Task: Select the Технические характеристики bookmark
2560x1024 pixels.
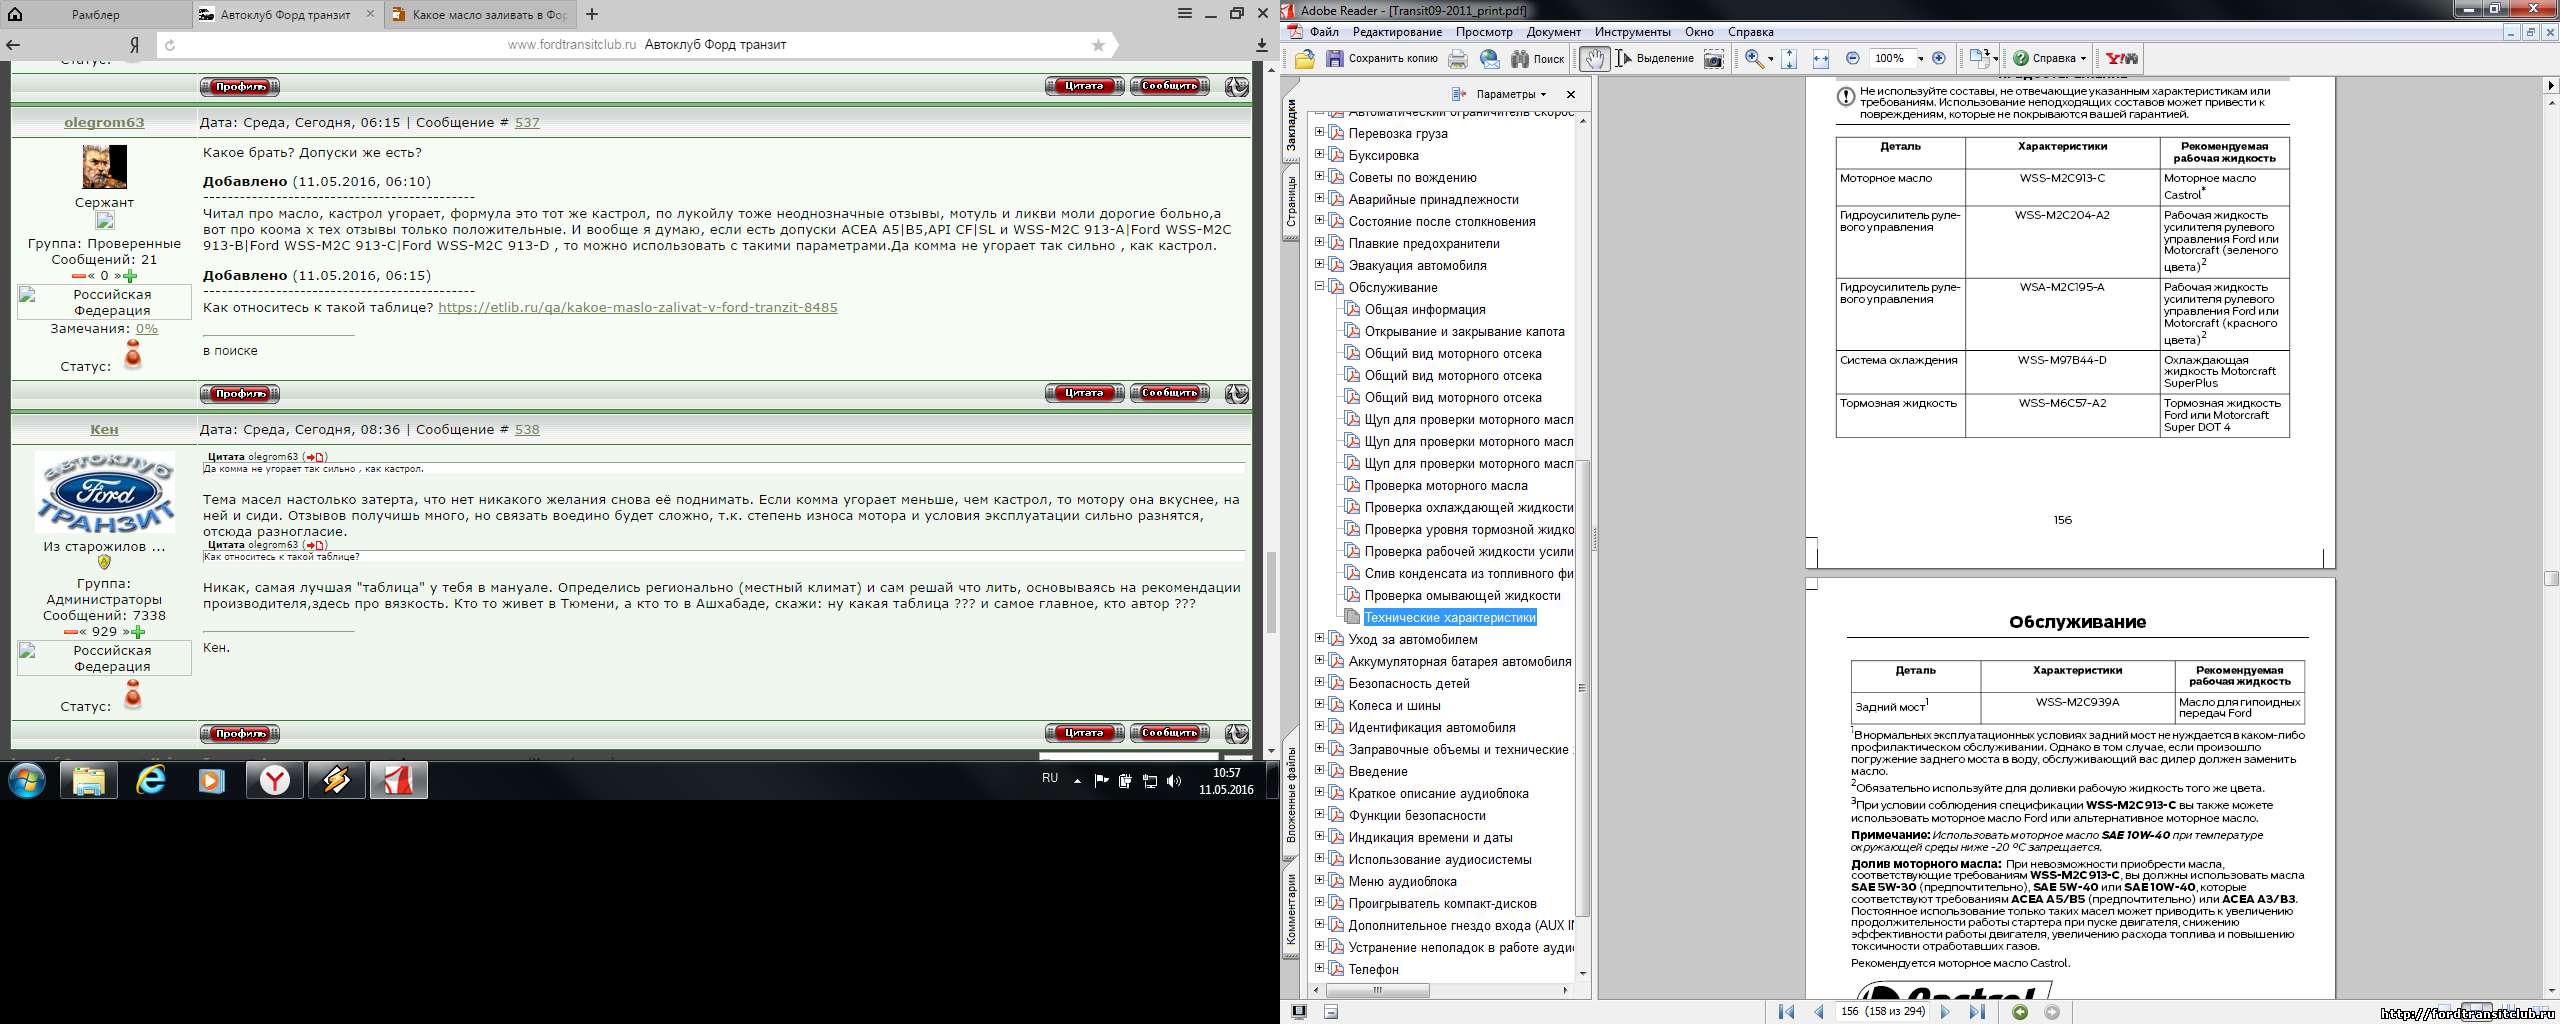Action: coord(1450,617)
